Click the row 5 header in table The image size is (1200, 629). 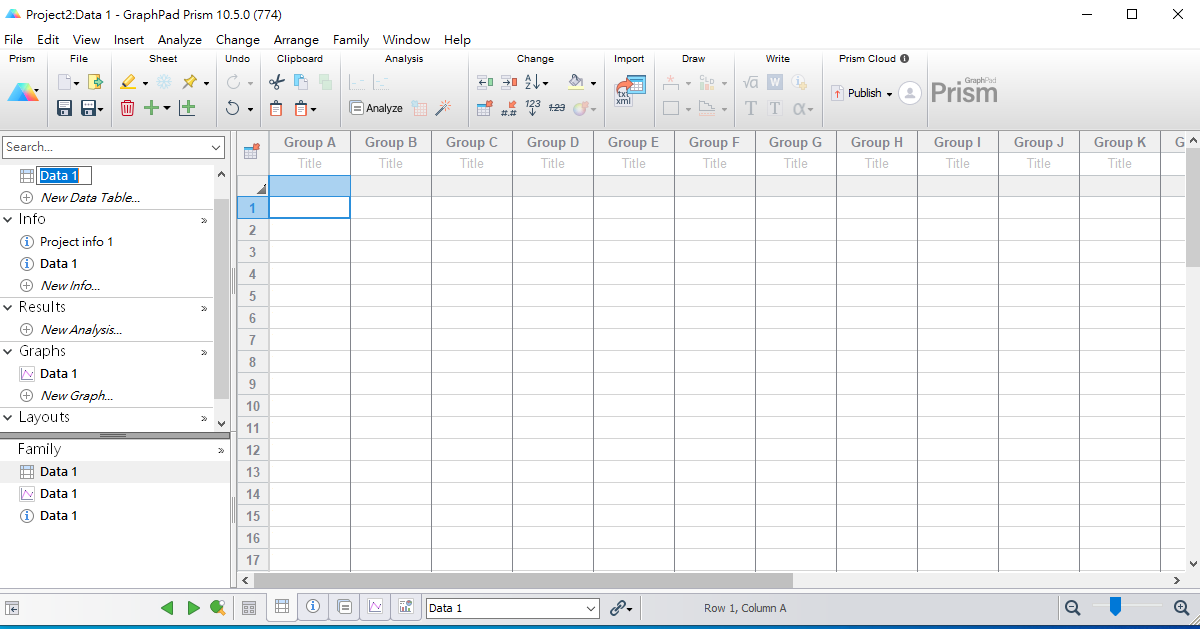pyautogui.click(x=253, y=296)
